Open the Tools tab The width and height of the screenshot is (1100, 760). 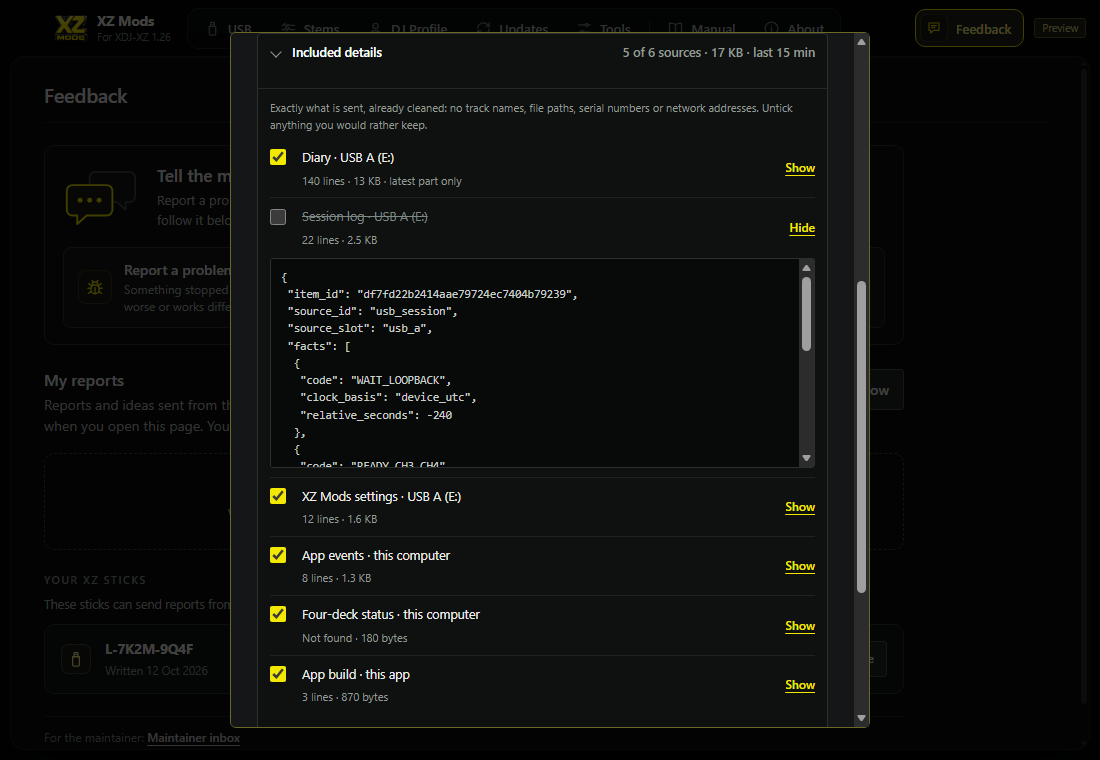[x=604, y=29]
